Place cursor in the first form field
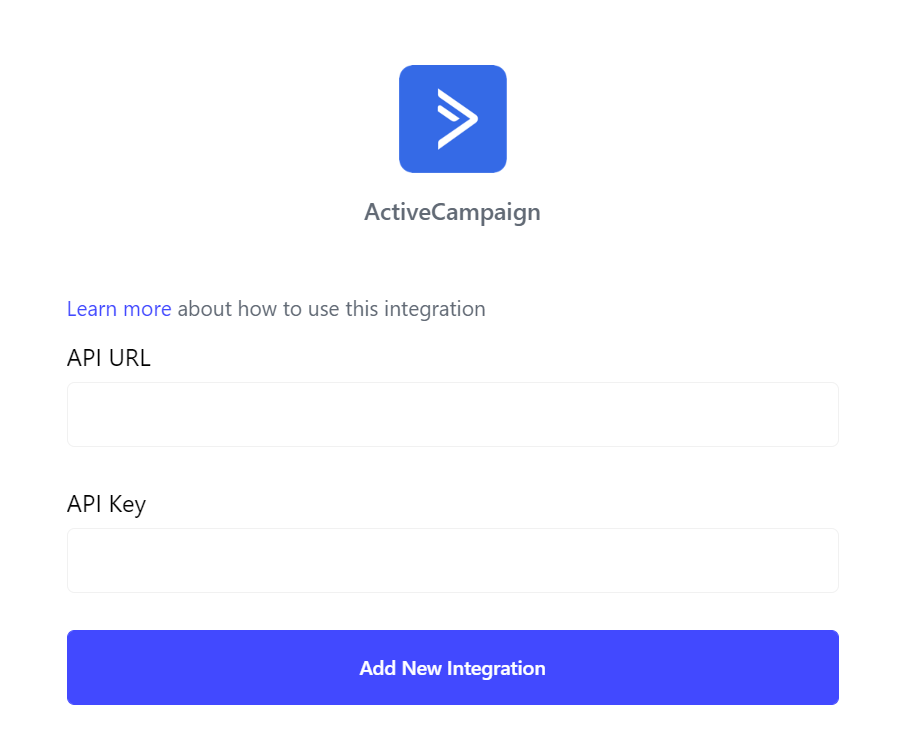This screenshot has width=899, height=741. [452, 414]
